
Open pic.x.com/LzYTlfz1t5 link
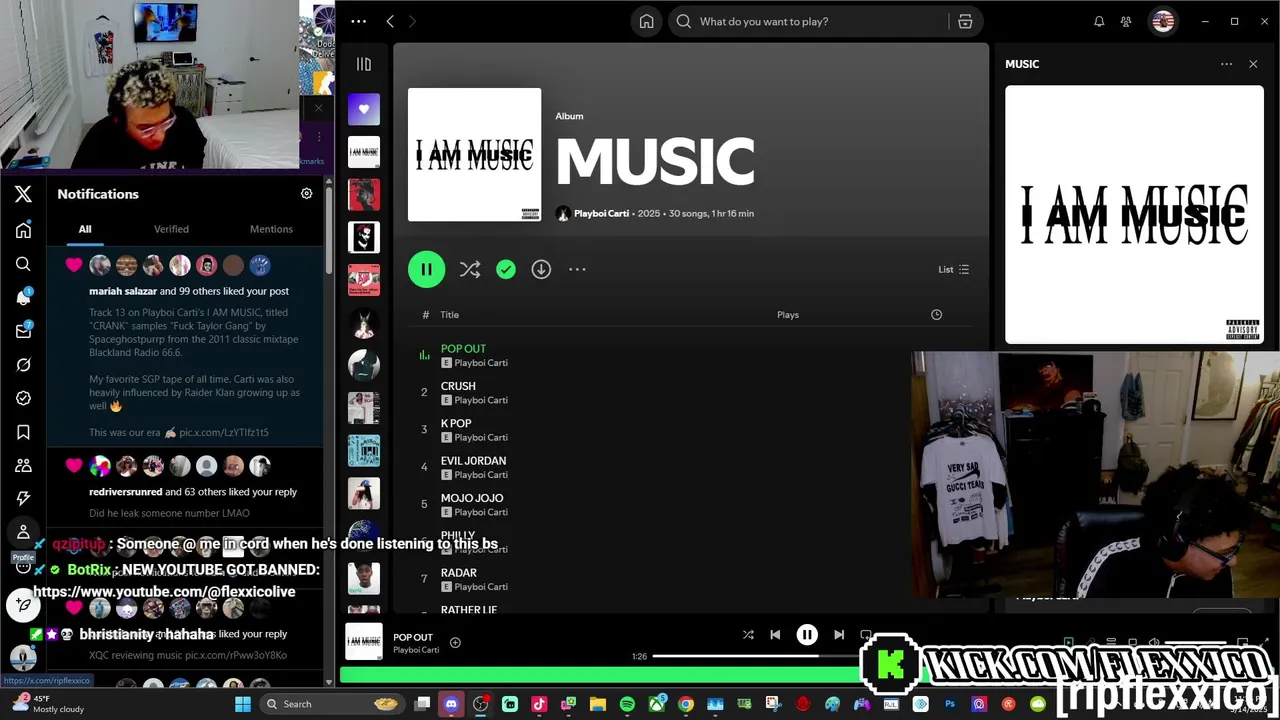[x=224, y=432]
